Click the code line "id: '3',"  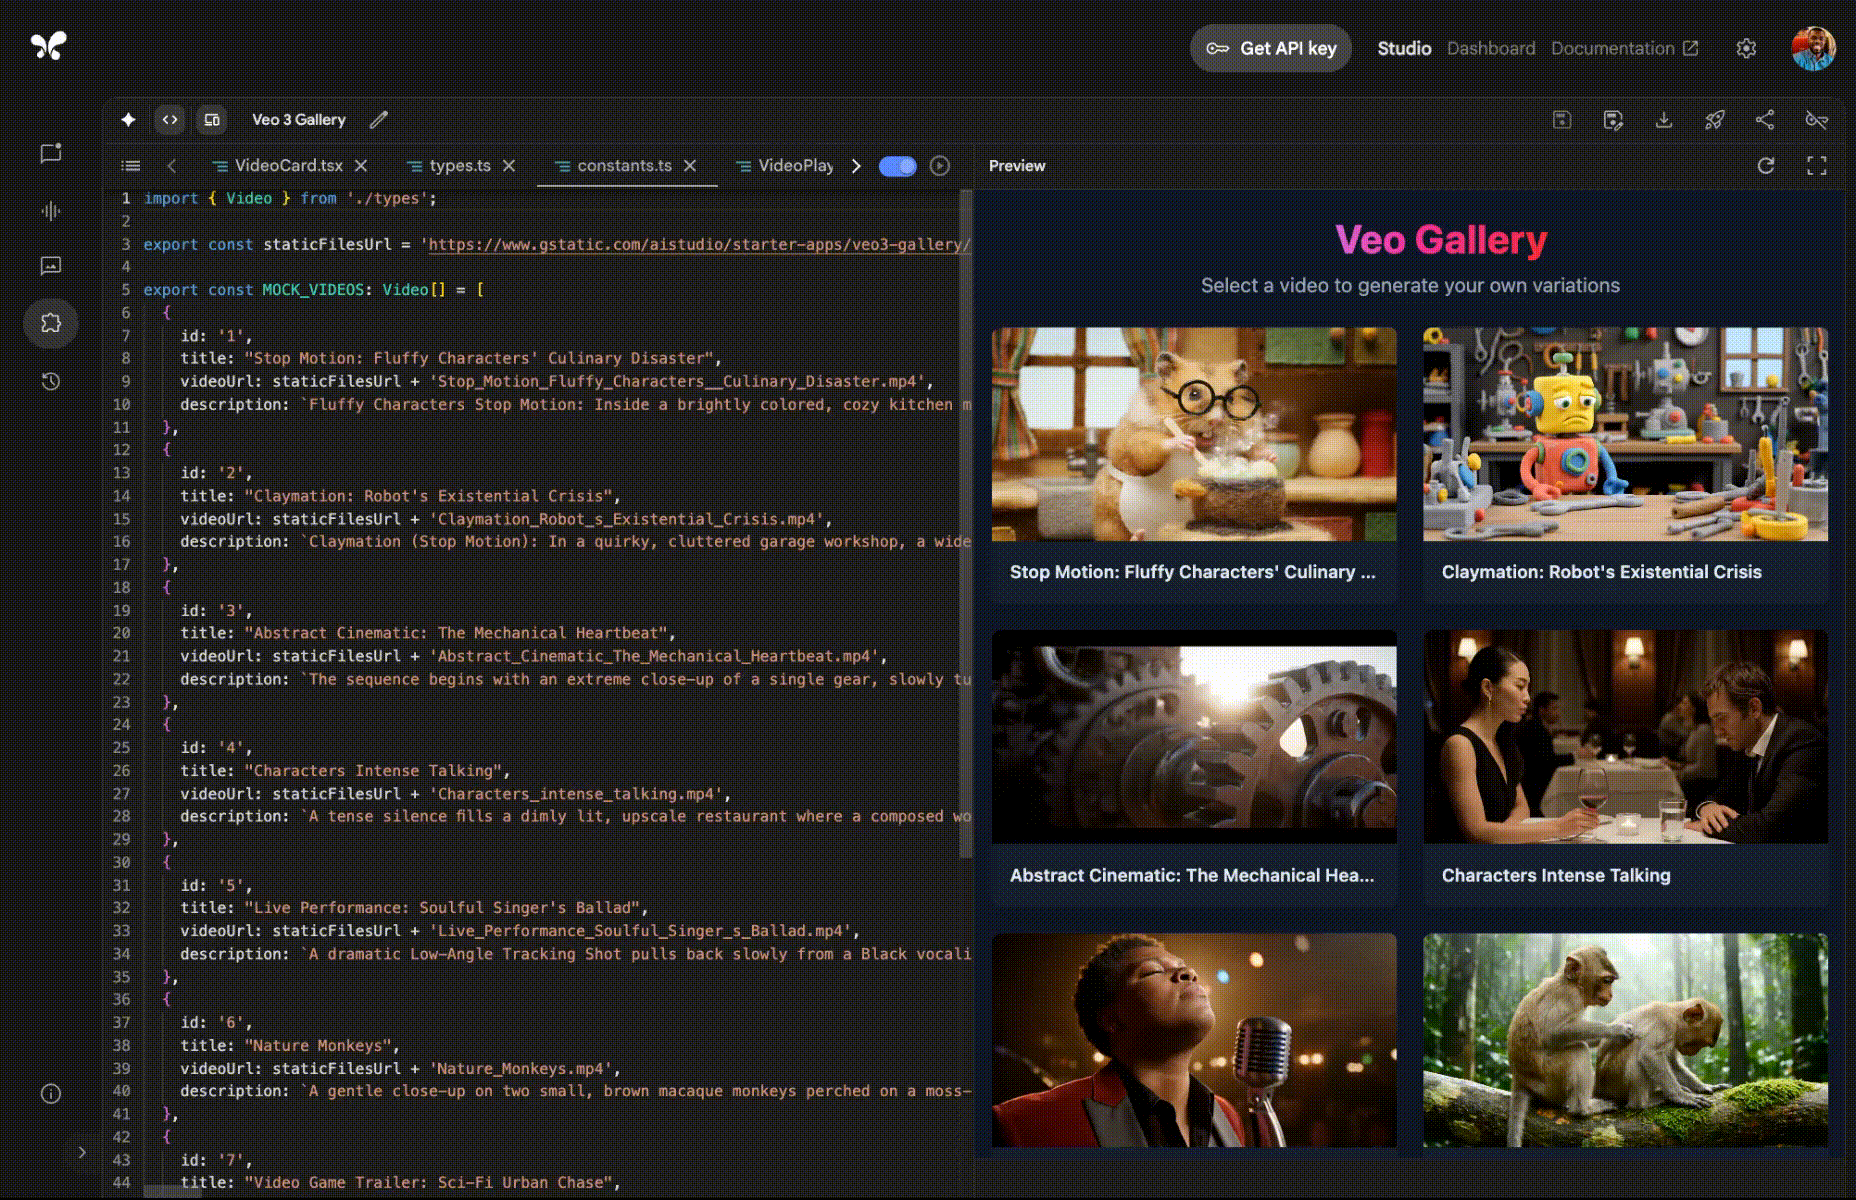tap(216, 611)
